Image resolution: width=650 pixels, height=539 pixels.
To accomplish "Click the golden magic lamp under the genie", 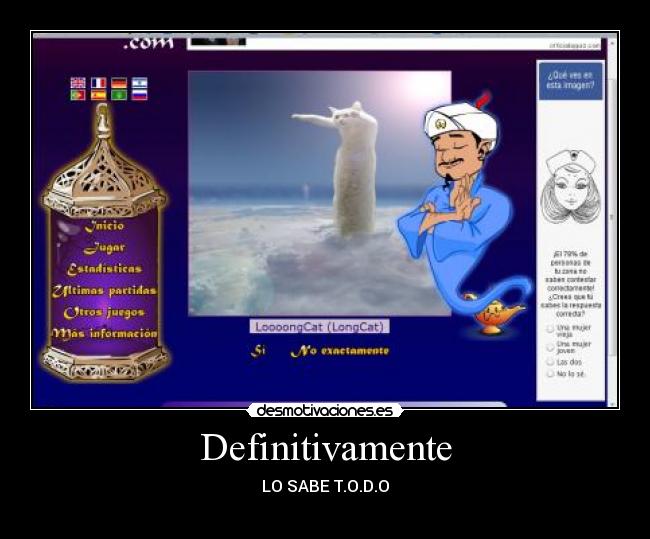I will click(x=493, y=316).
